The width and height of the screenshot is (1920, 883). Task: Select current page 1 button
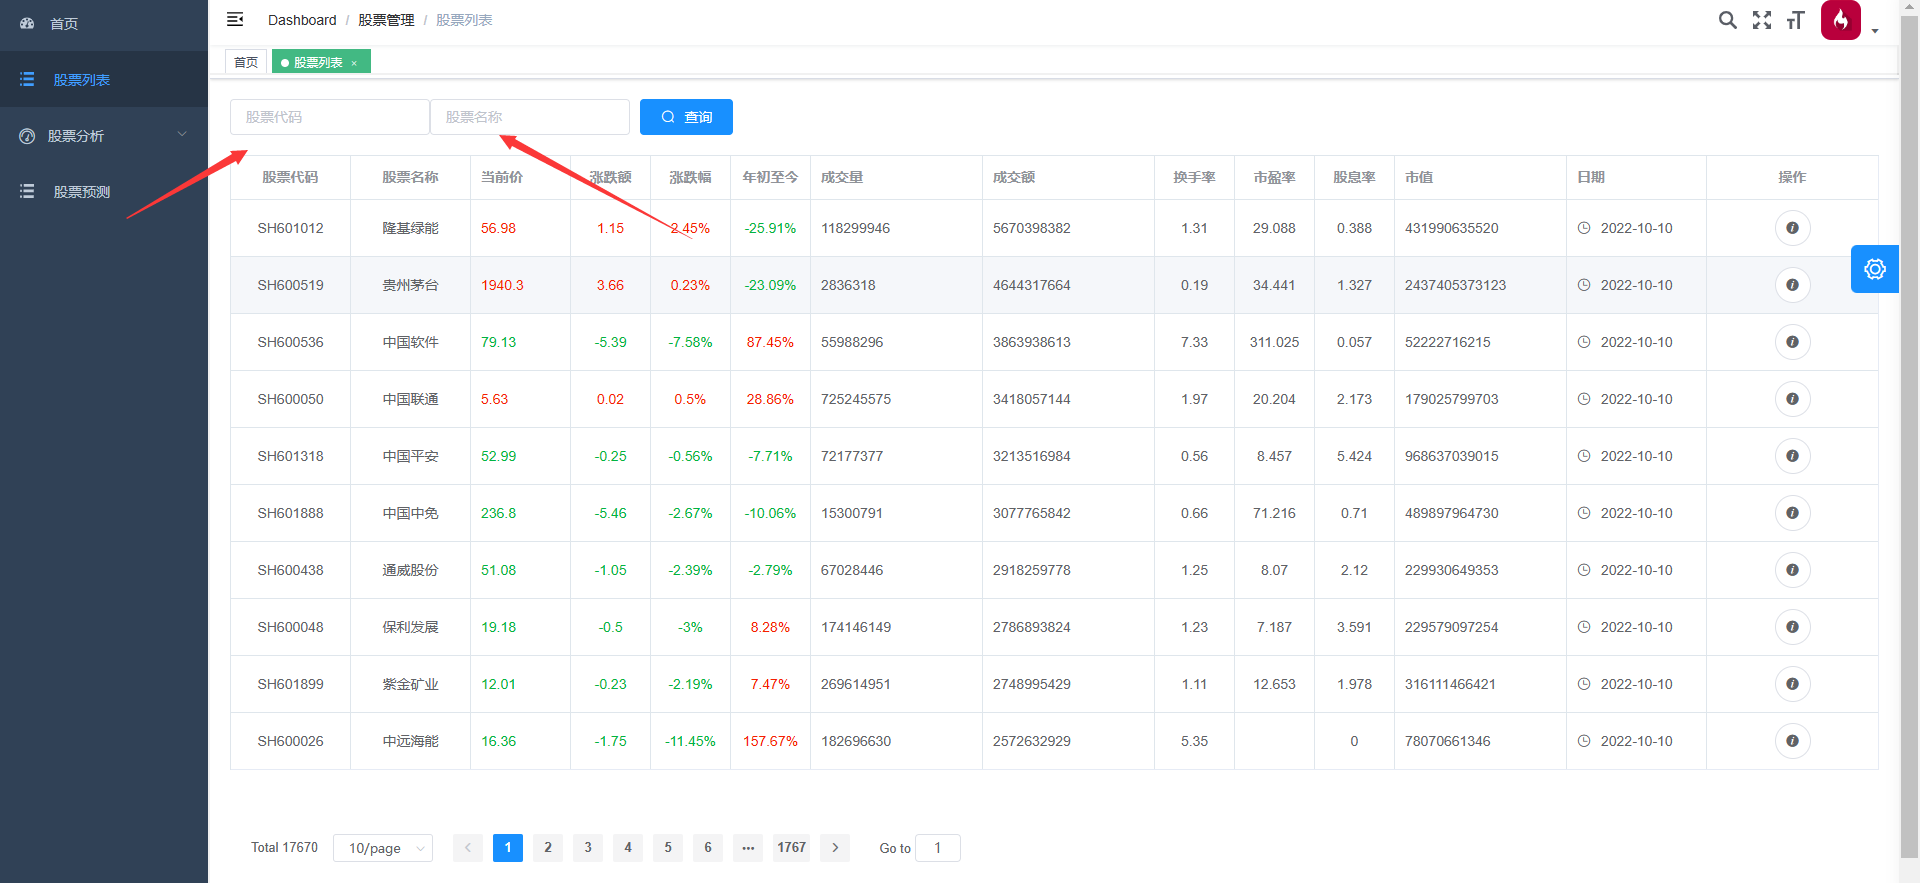coord(508,848)
